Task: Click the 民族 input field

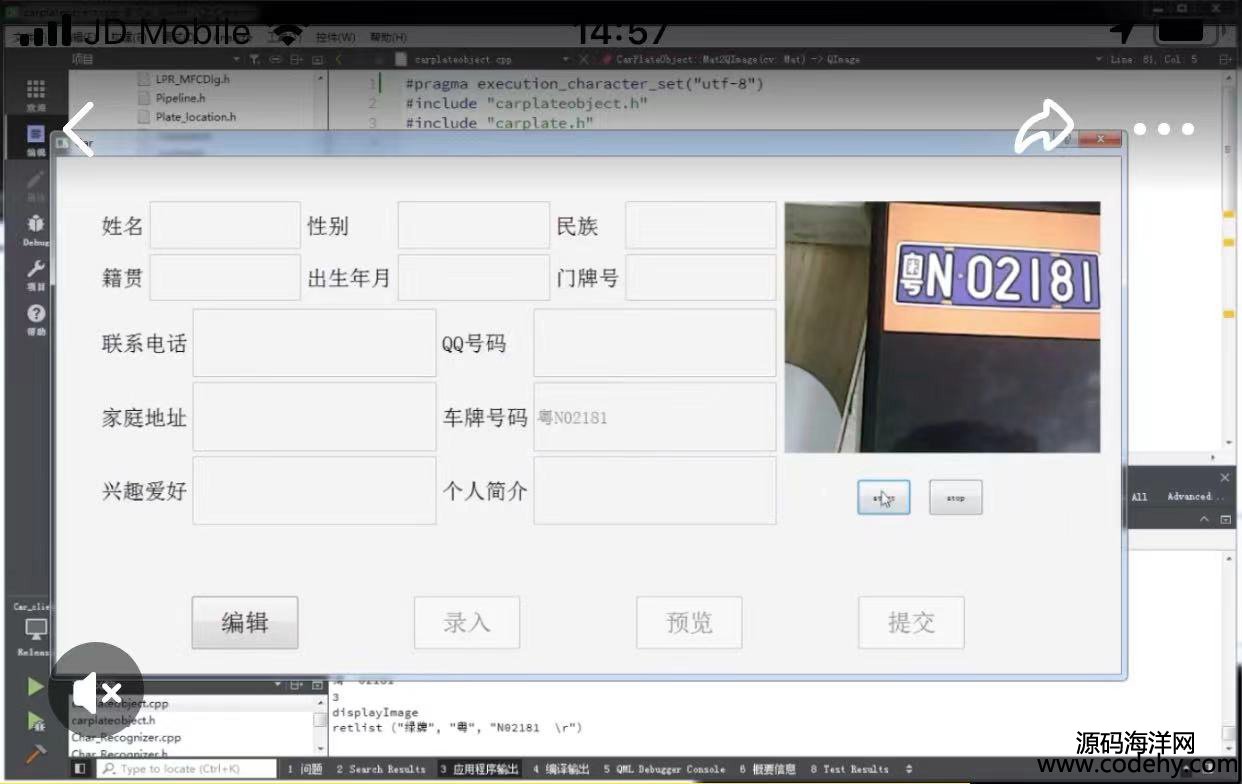Action: pos(700,225)
